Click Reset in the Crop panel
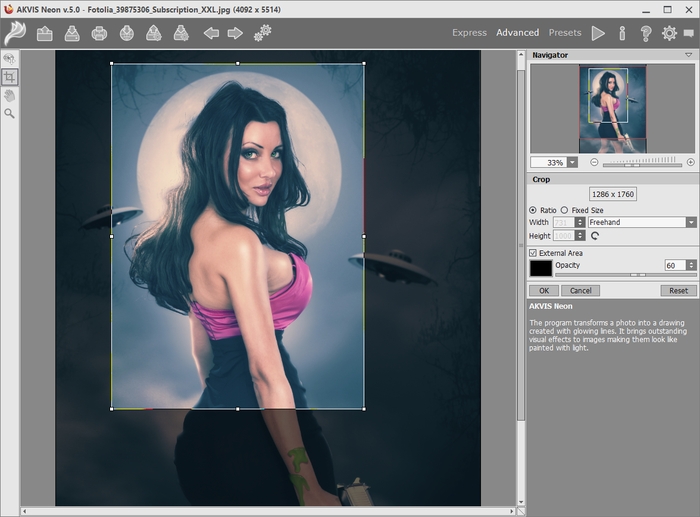 (x=678, y=291)
